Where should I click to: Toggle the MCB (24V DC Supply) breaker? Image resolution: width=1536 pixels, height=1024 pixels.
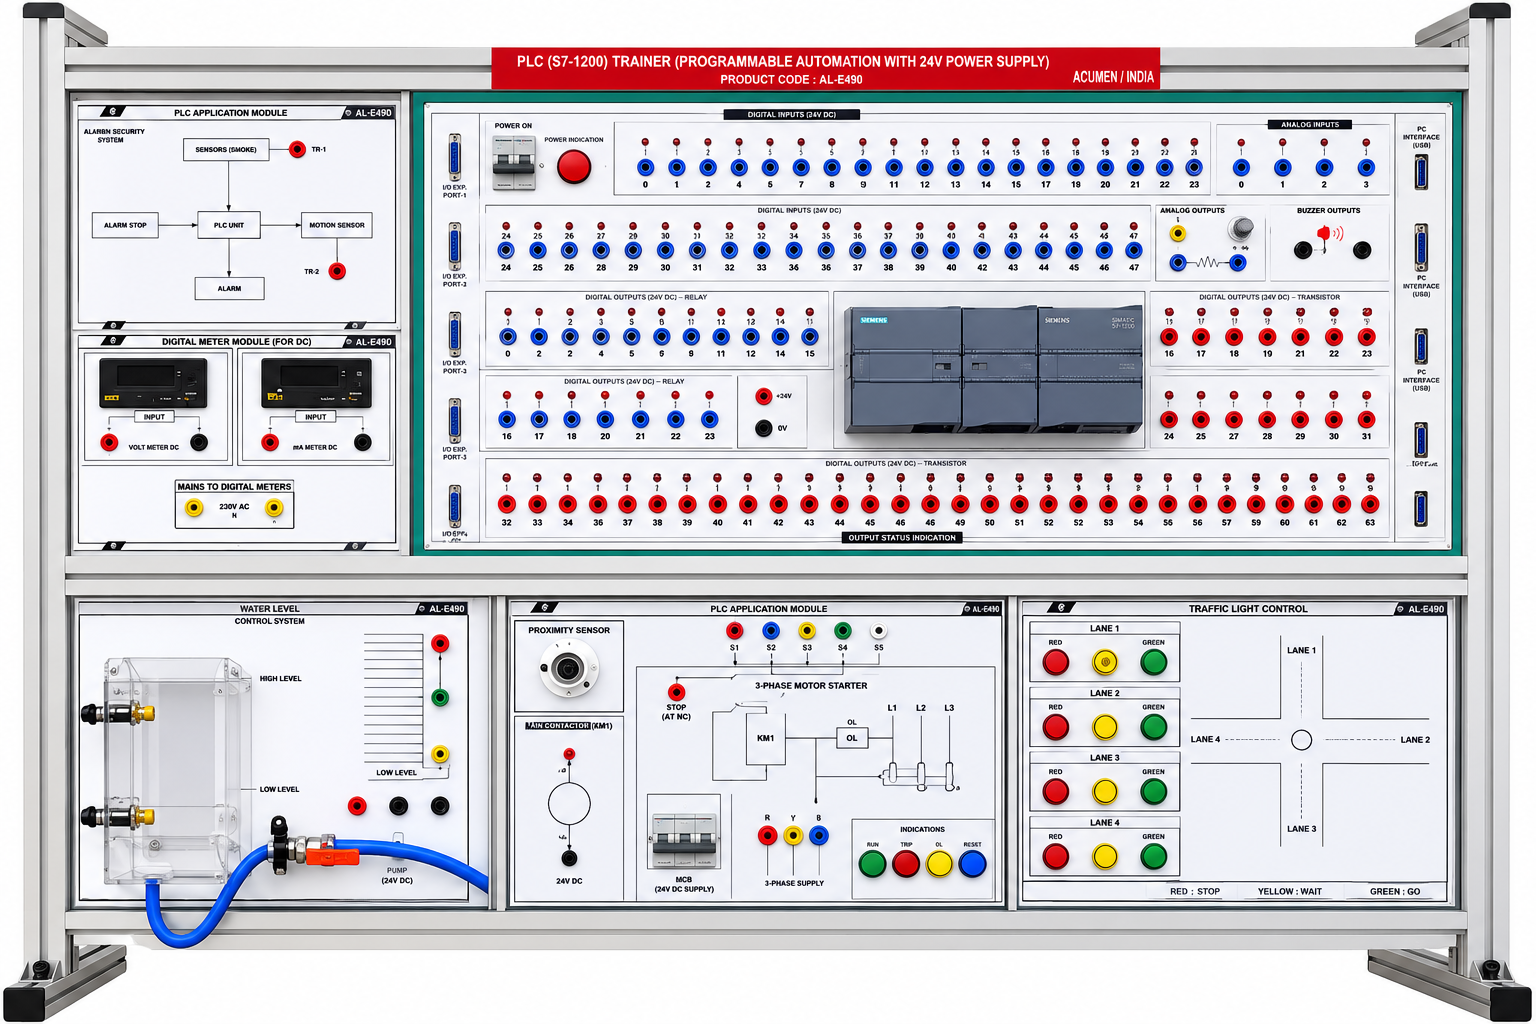[x=684, y=840]
